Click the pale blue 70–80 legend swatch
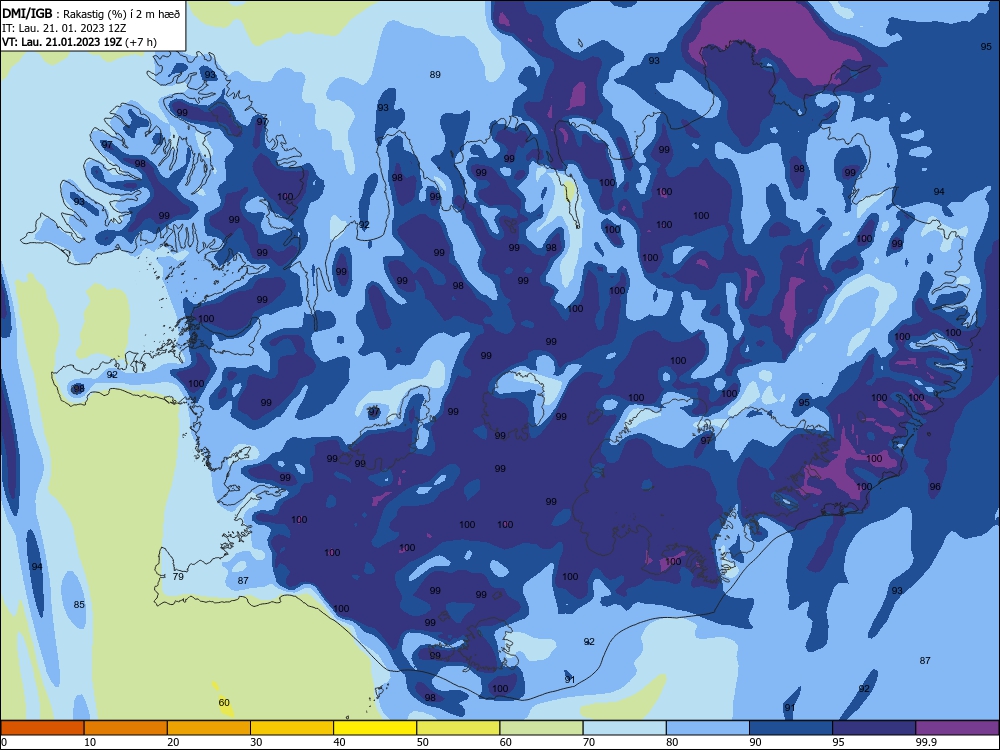This screenshot has height=750, width=1000. click(x=624, y=728)
